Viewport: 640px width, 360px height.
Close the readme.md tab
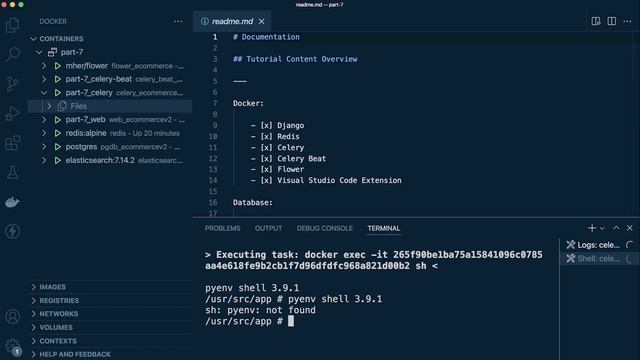(262, 21)
